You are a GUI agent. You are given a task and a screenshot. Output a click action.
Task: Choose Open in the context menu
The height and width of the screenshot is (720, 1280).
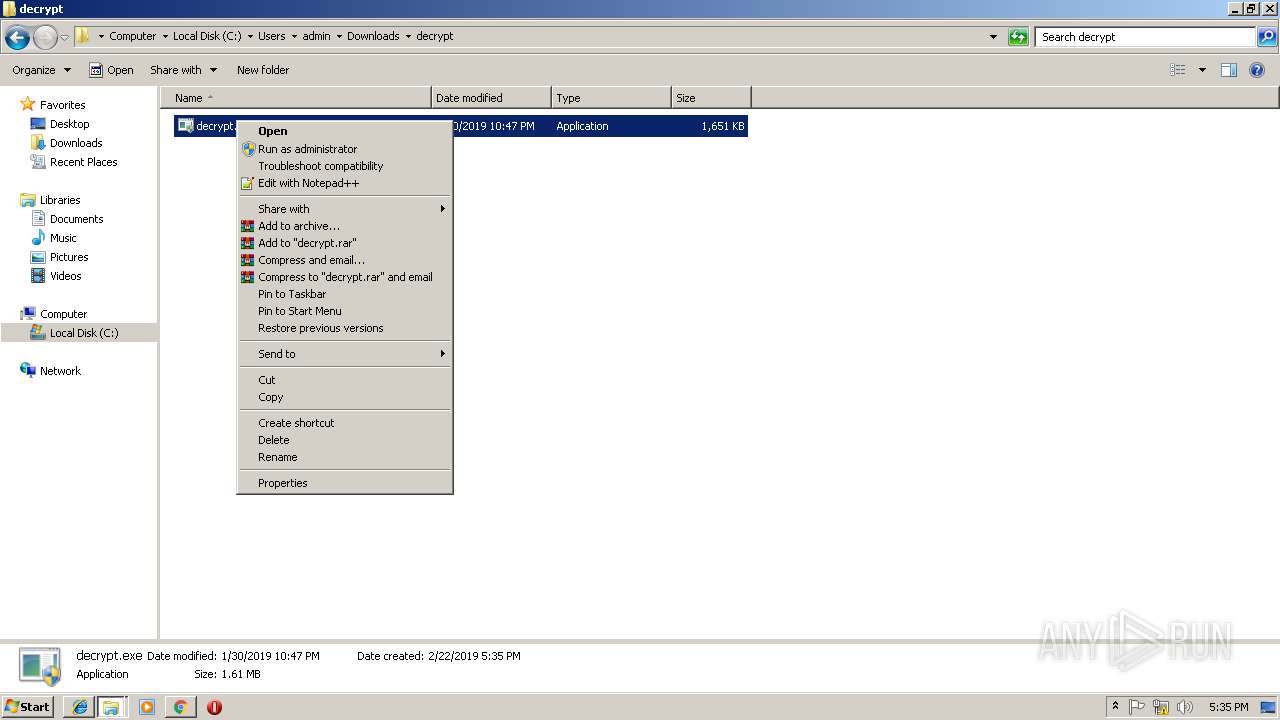click(344, 131)
